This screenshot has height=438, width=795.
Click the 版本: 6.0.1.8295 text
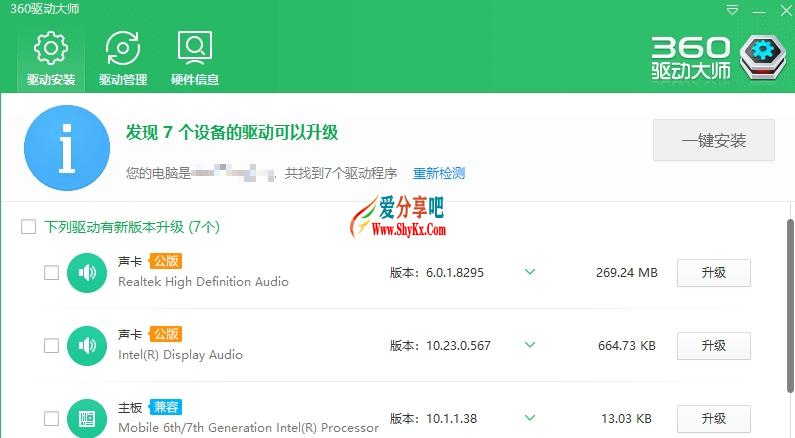(x=437, y=273)
